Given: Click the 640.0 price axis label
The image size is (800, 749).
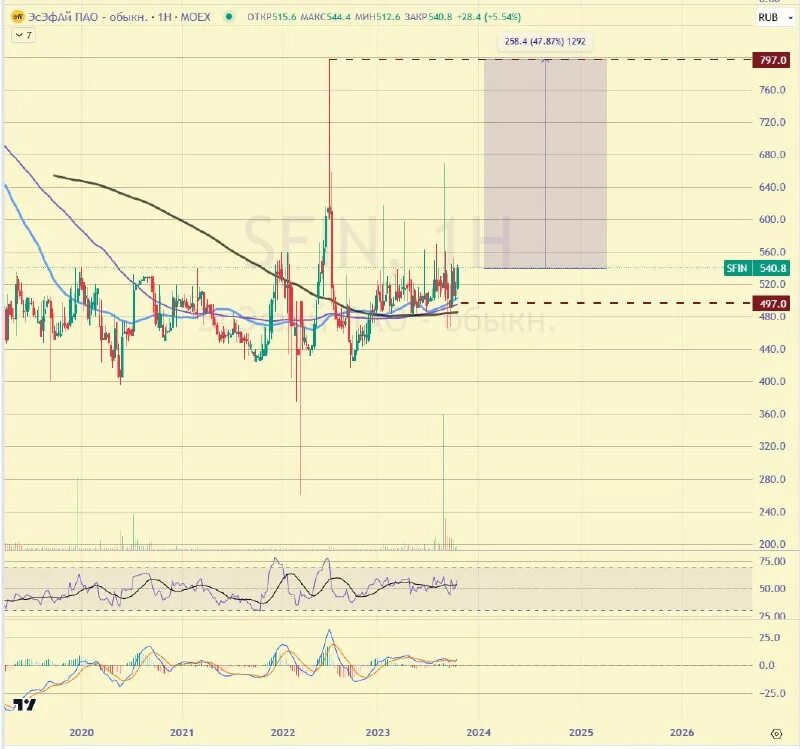Looking at the screenshot, I should coord(772,187).
